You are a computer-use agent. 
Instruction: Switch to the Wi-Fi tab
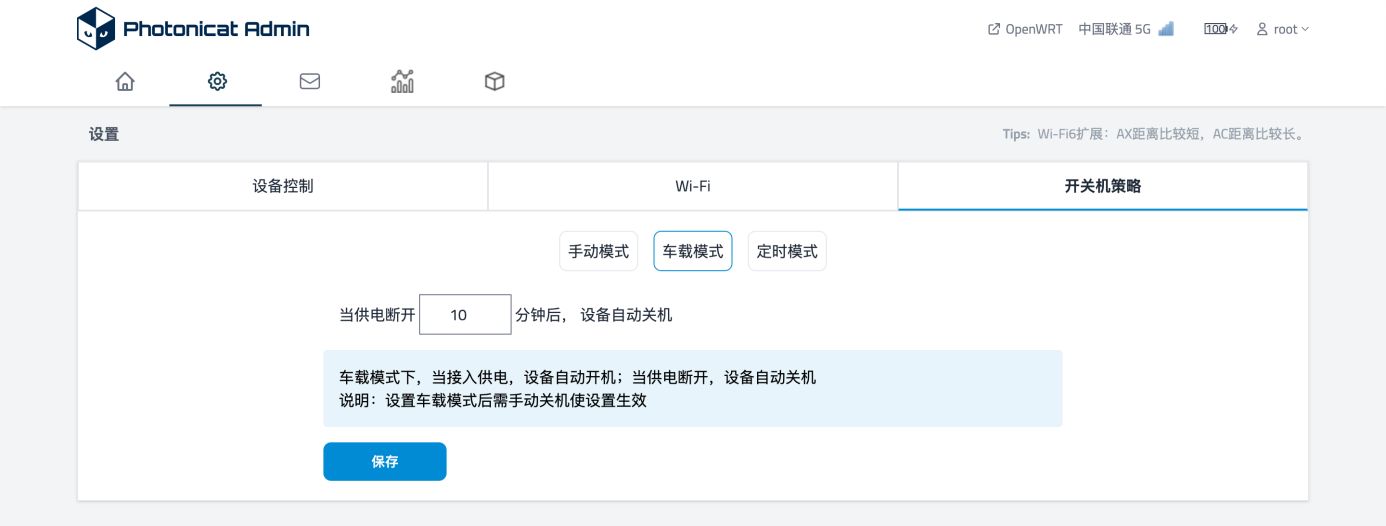[x=693, y=186]
